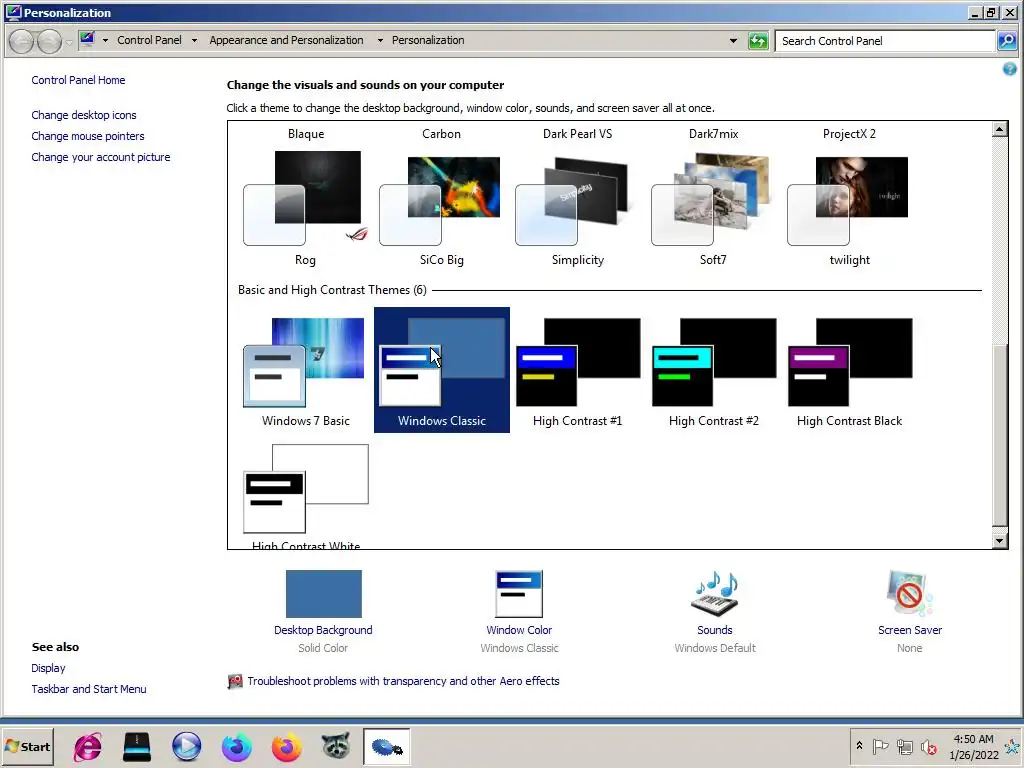Launch Firefox from the taskbar
Viewport: 1024px width, 768px height.
click(x=286, y=746)
